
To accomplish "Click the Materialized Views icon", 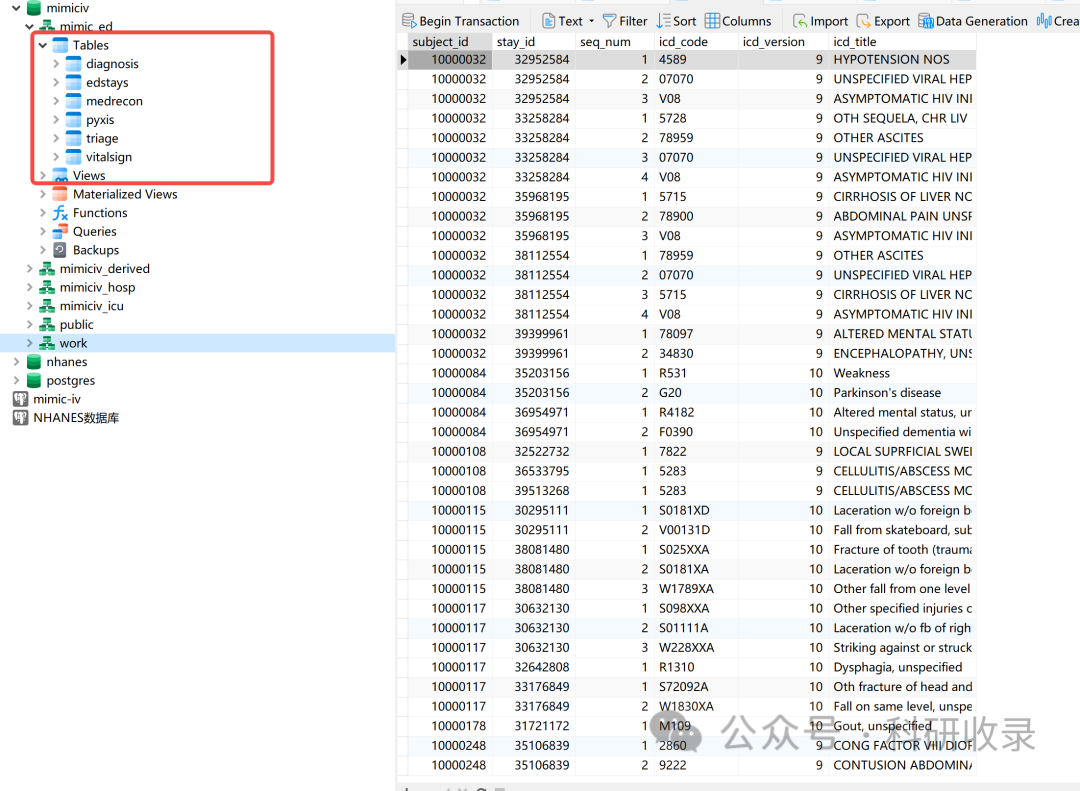I will pyautogui.click(x=60, y=194).
